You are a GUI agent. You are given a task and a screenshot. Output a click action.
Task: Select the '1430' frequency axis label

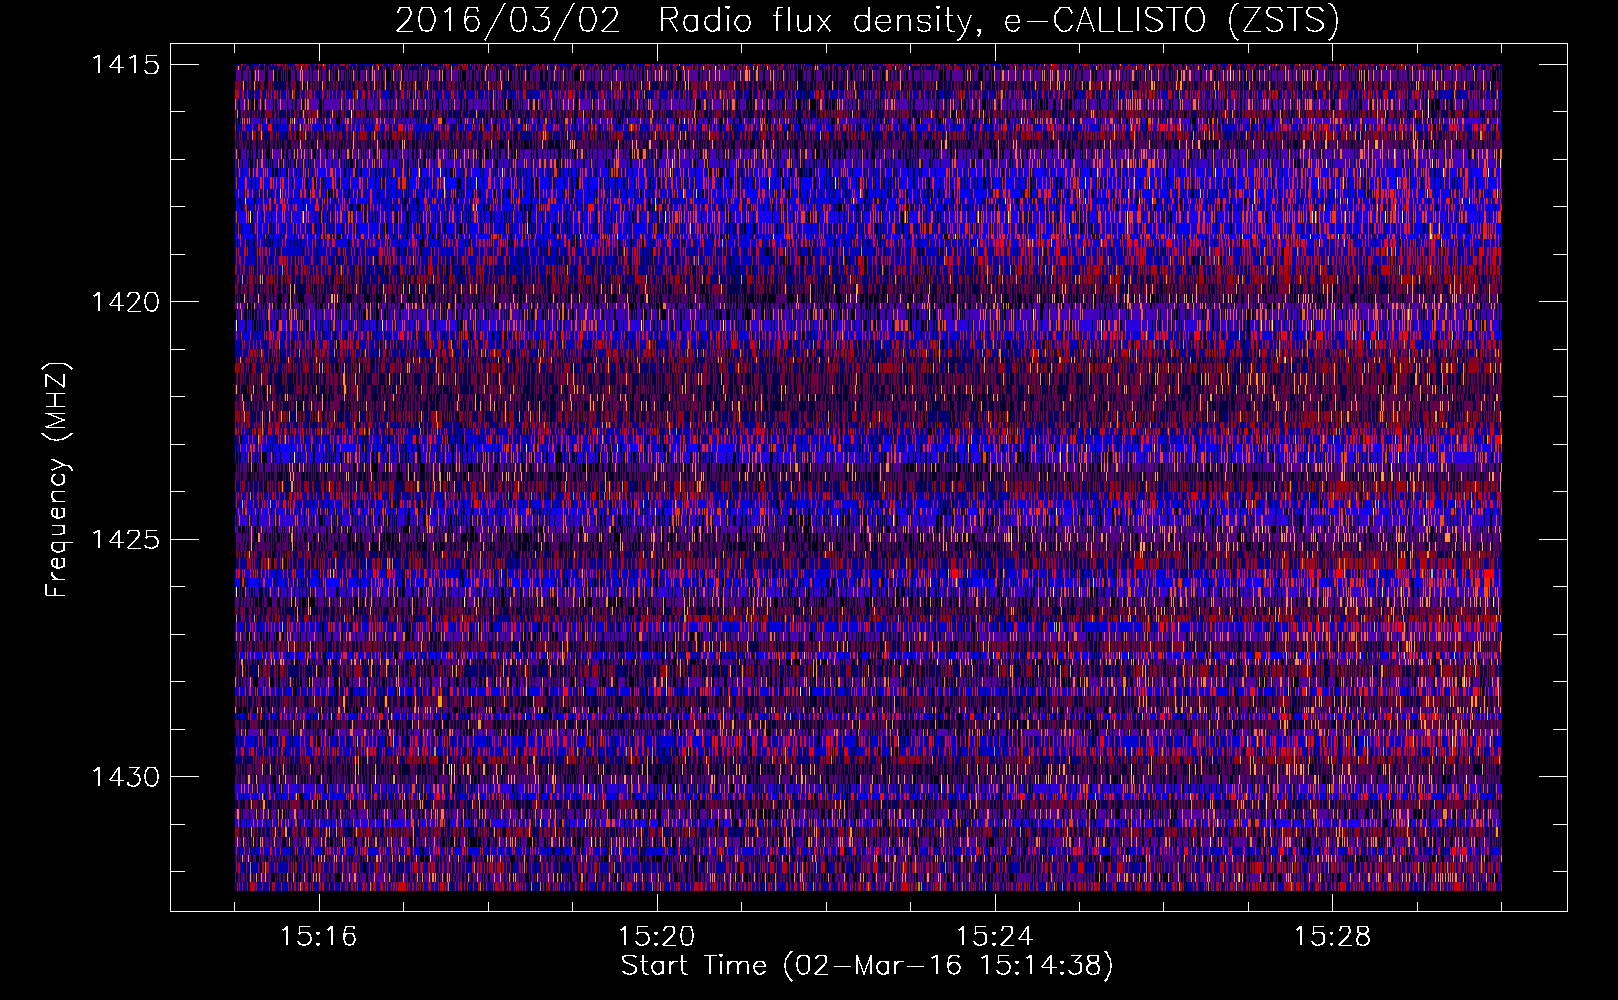[125, 777]
